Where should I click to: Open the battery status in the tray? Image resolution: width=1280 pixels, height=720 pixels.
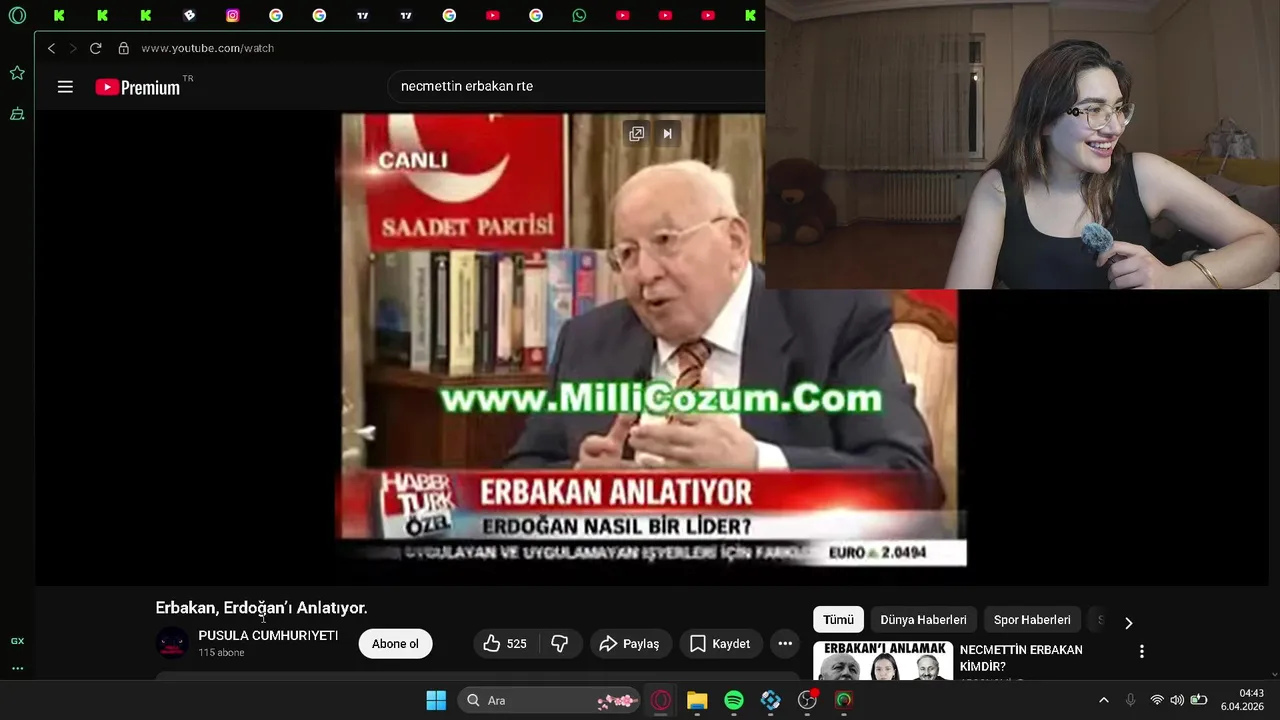1198,700
